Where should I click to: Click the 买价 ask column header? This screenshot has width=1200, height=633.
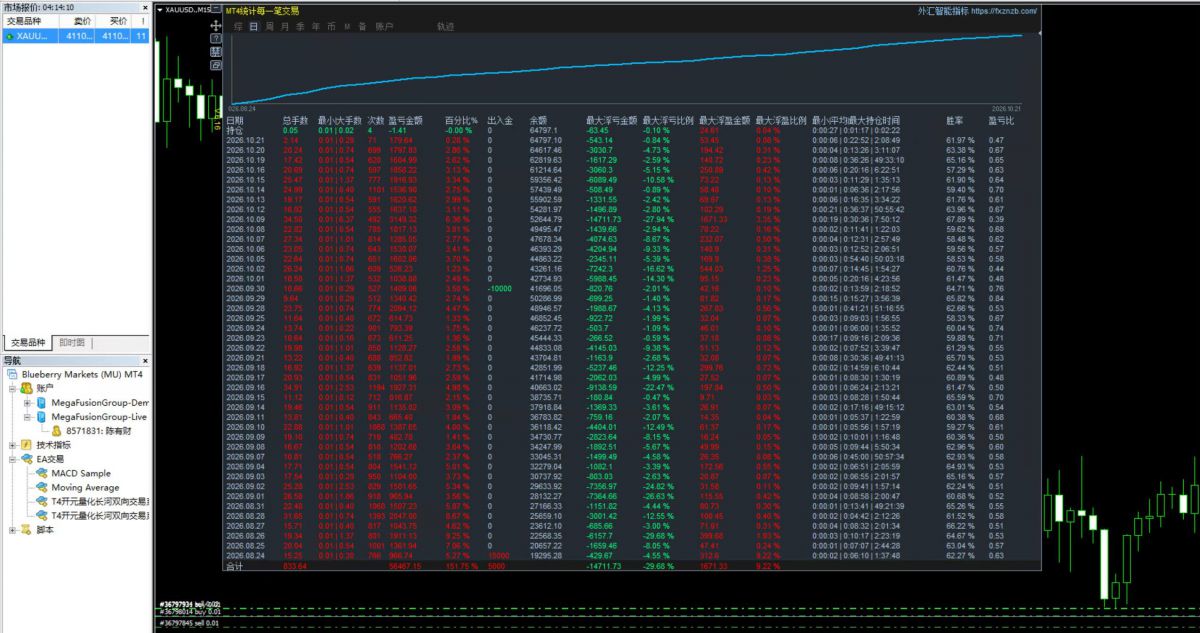tap(115, 20)
